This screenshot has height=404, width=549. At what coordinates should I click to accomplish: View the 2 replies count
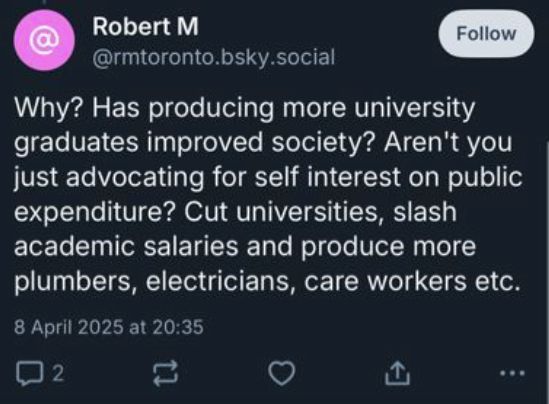[x=58, y=373]
